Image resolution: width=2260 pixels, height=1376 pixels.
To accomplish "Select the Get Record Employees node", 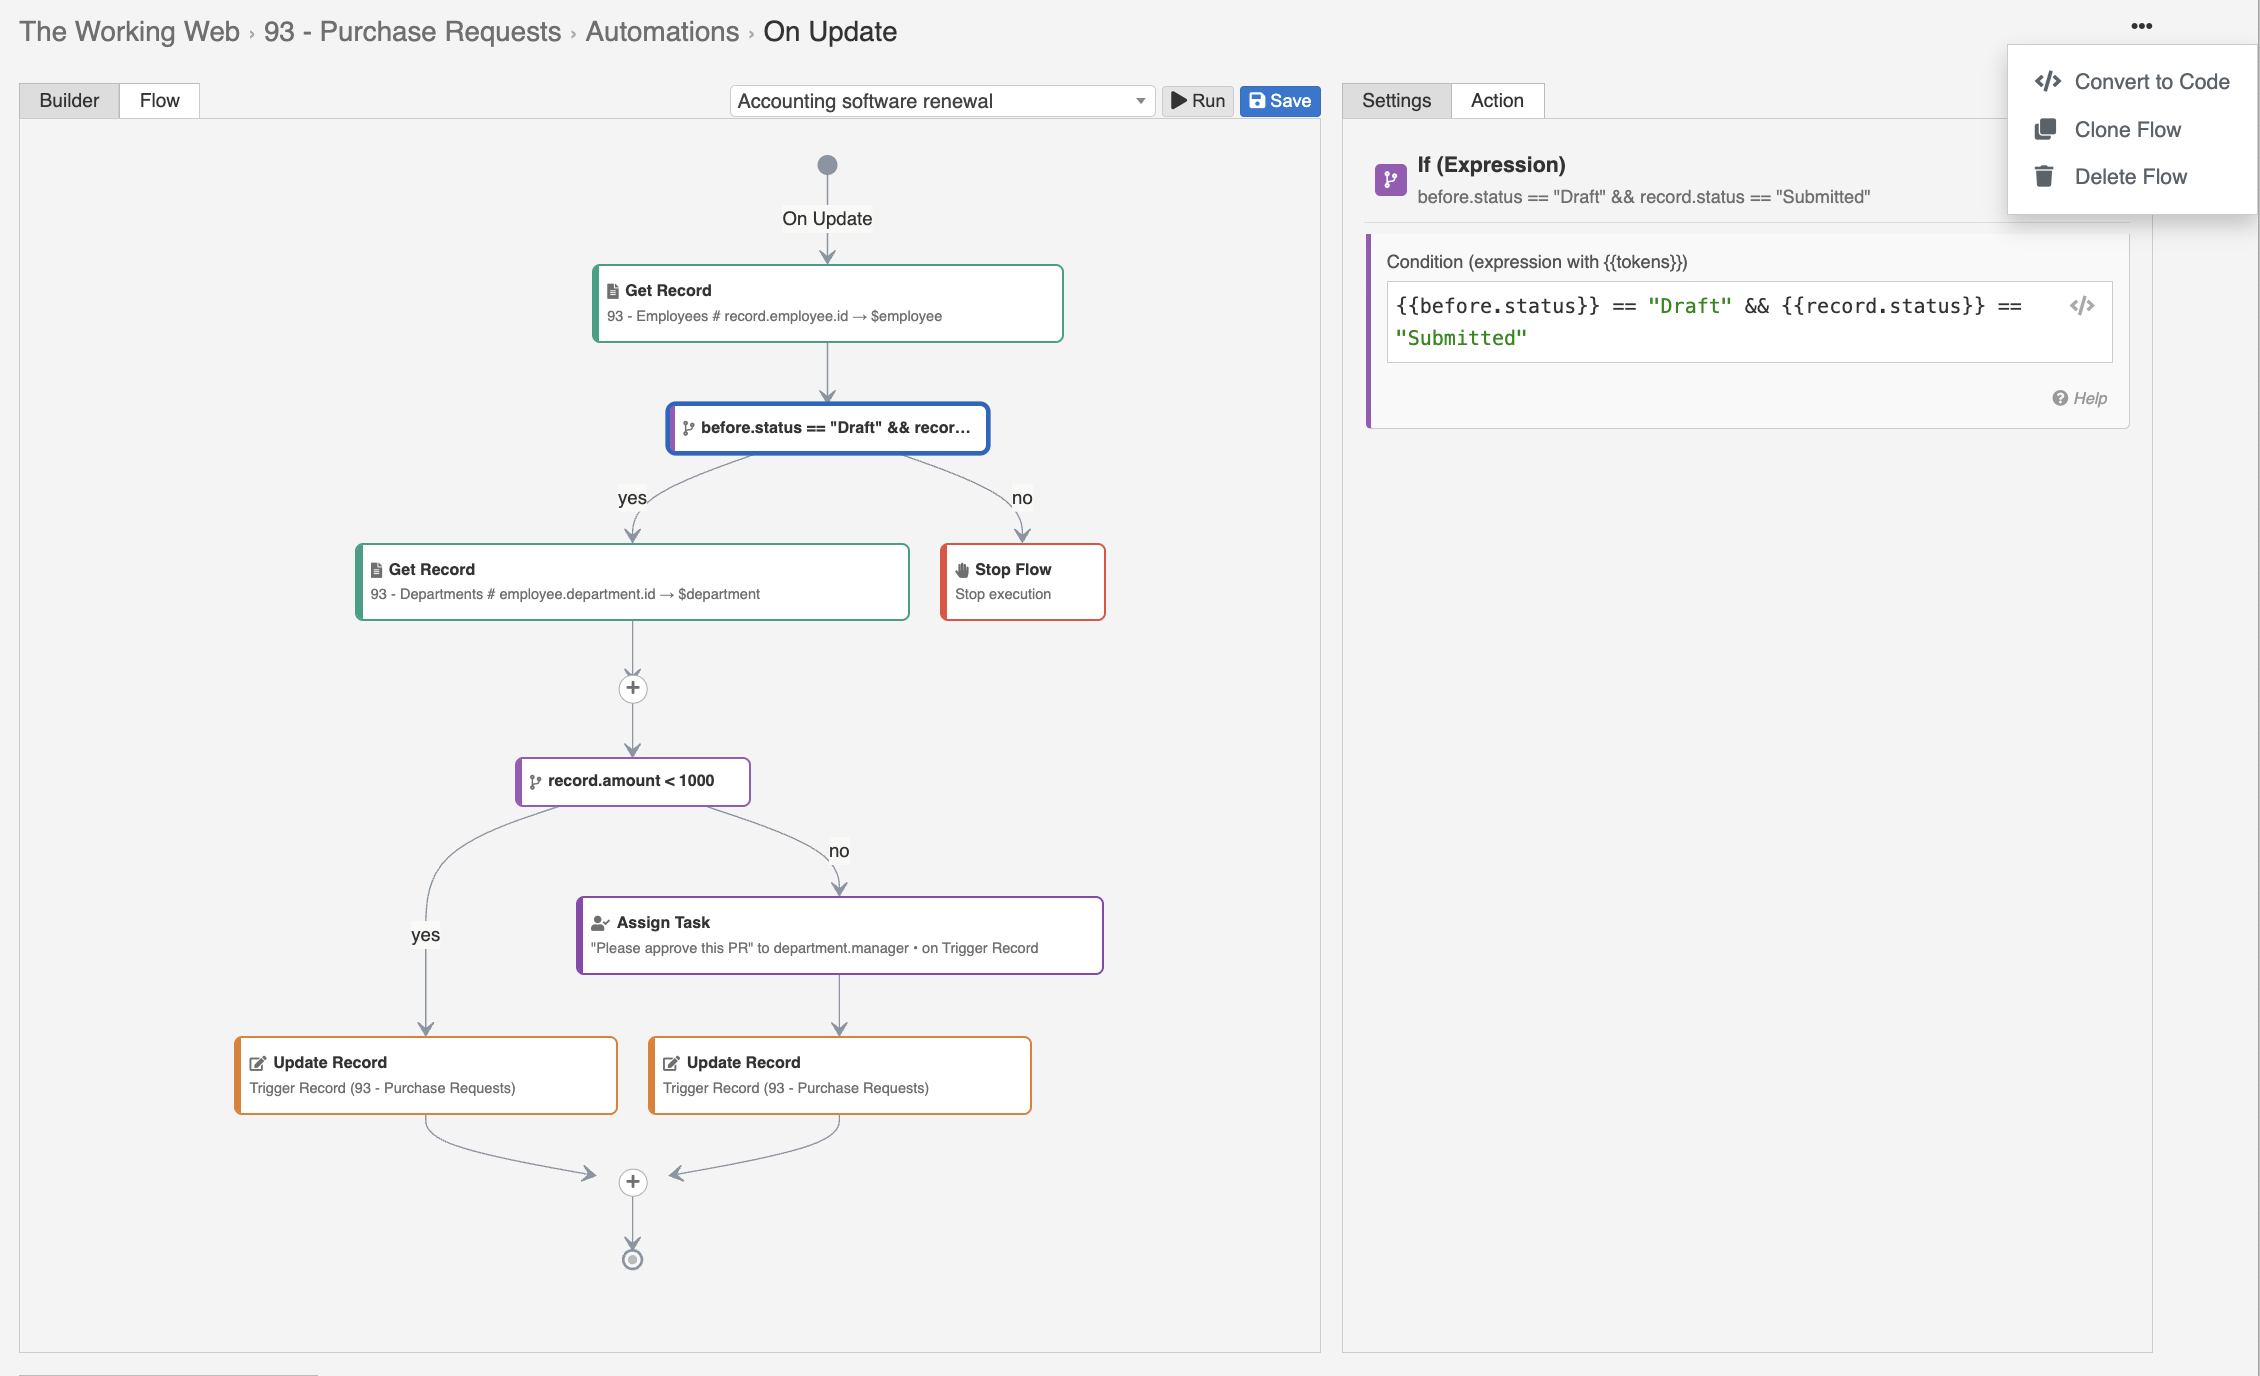I will tap(828, 304).
